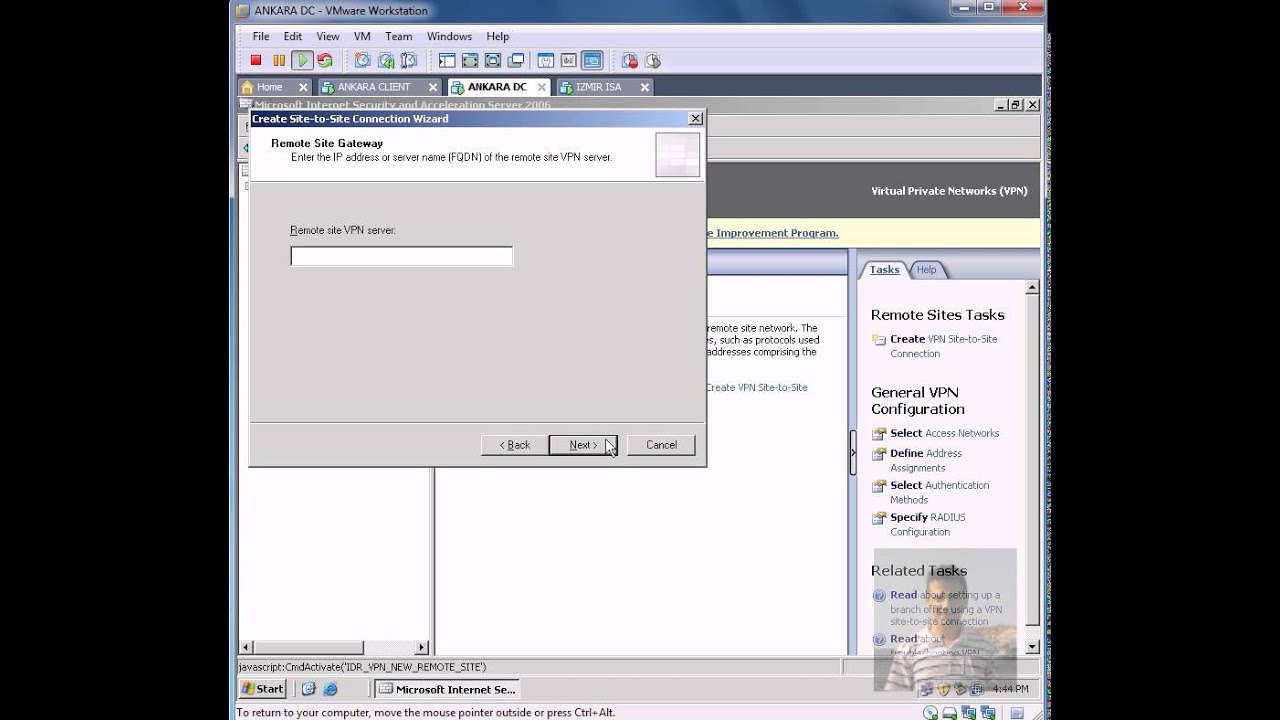Open the Team menu
The image size is (1280, 720).
pyautogui.click(x=399, y=36)
